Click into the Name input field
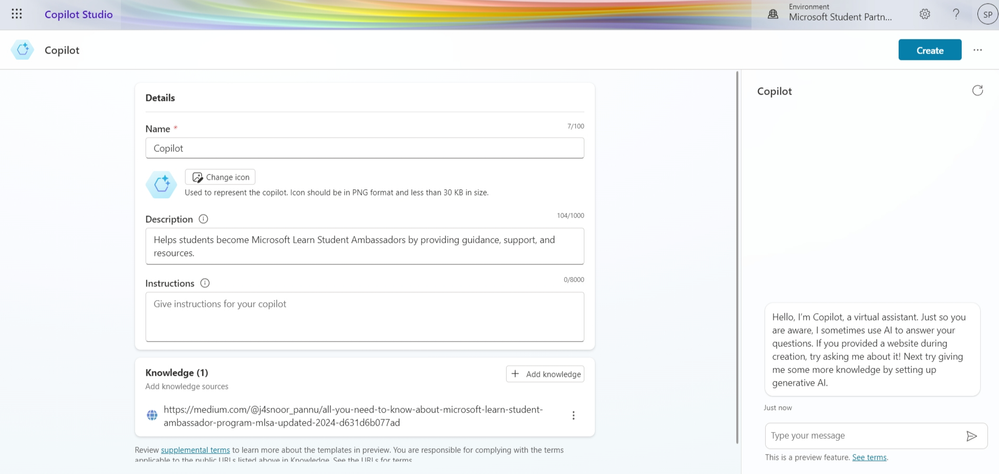999x474 pixels. coord(364,148)
